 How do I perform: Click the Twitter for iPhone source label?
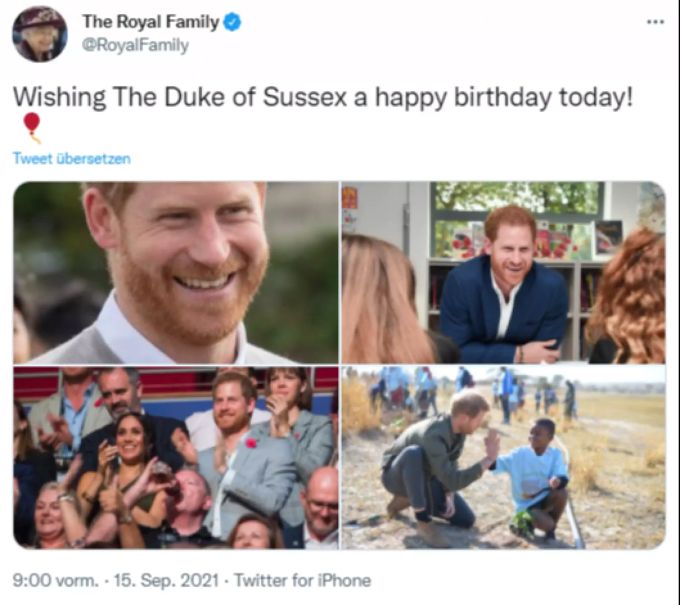click(x=303, y=580)
